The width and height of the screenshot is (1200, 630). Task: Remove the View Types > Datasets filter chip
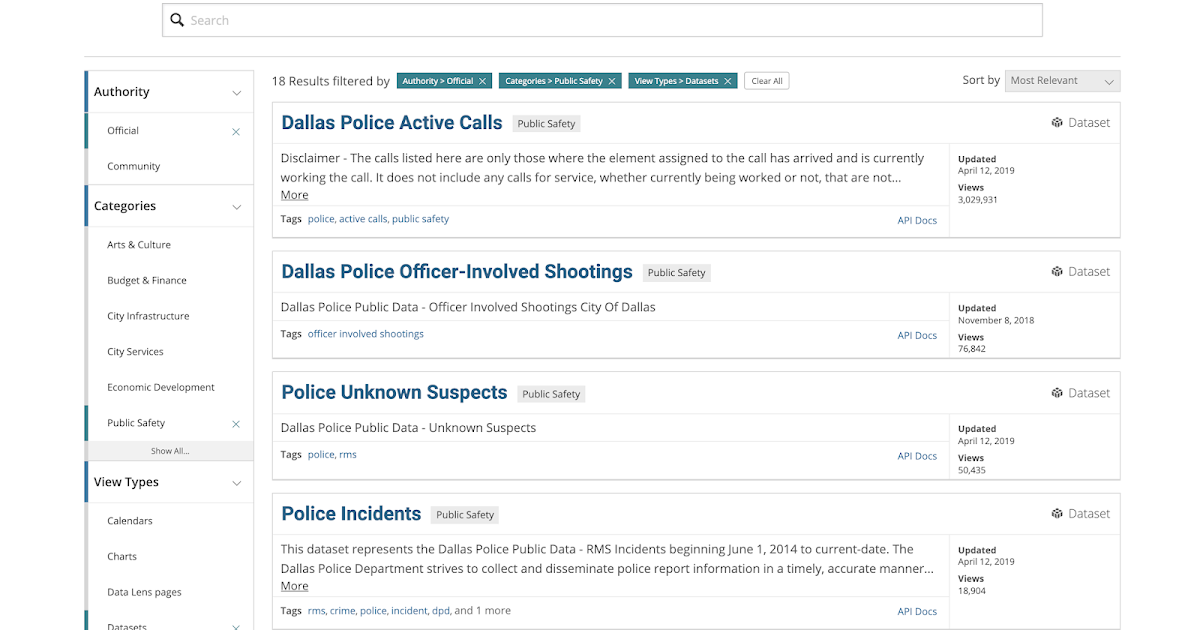728,80
